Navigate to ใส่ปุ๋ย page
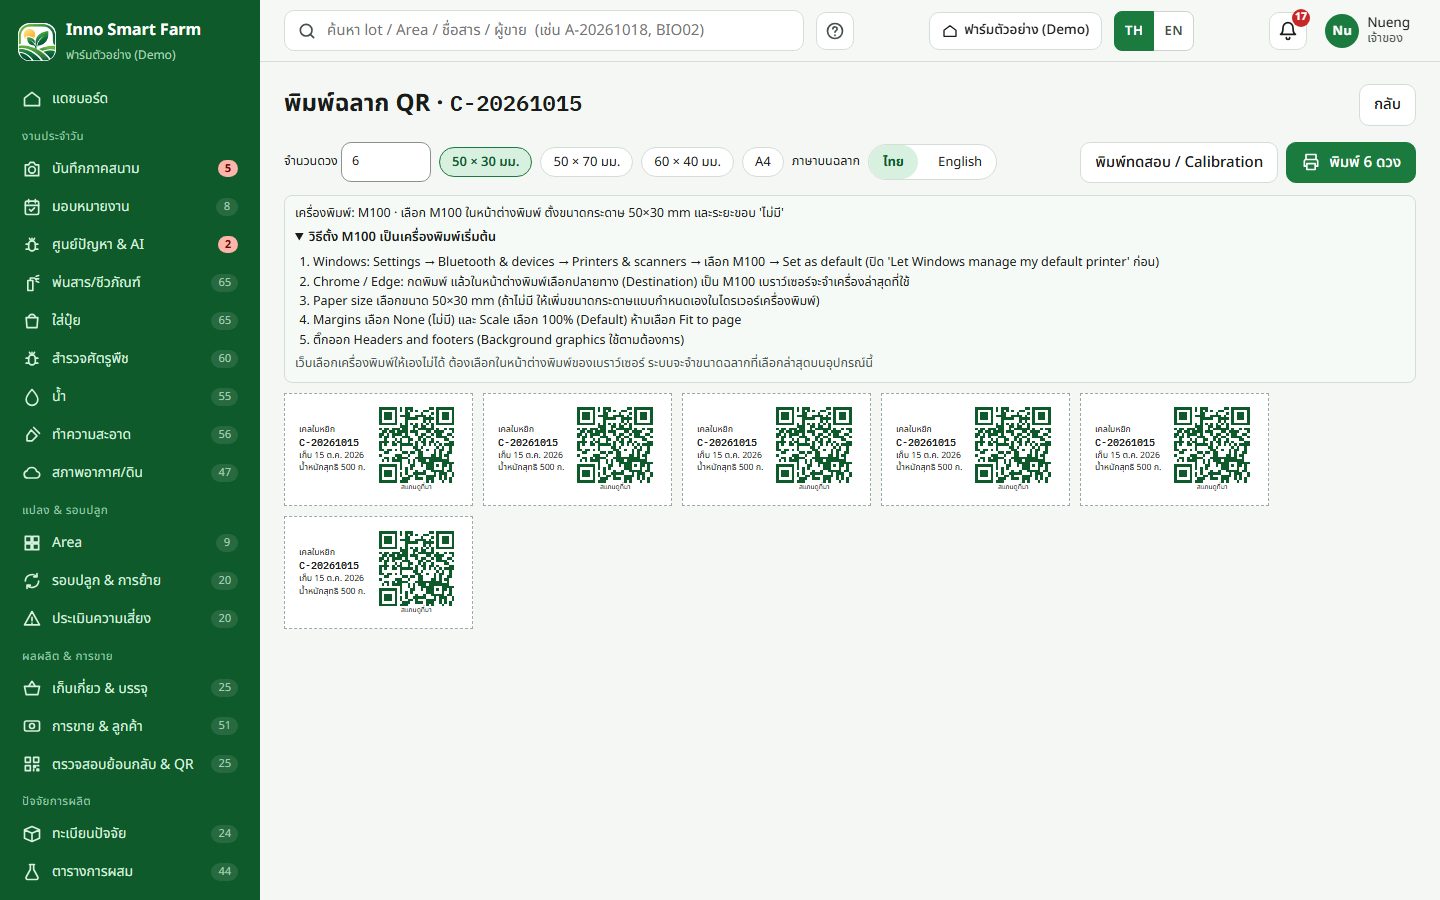This screenshot has height=900, width=1440. tap(130, 321)
